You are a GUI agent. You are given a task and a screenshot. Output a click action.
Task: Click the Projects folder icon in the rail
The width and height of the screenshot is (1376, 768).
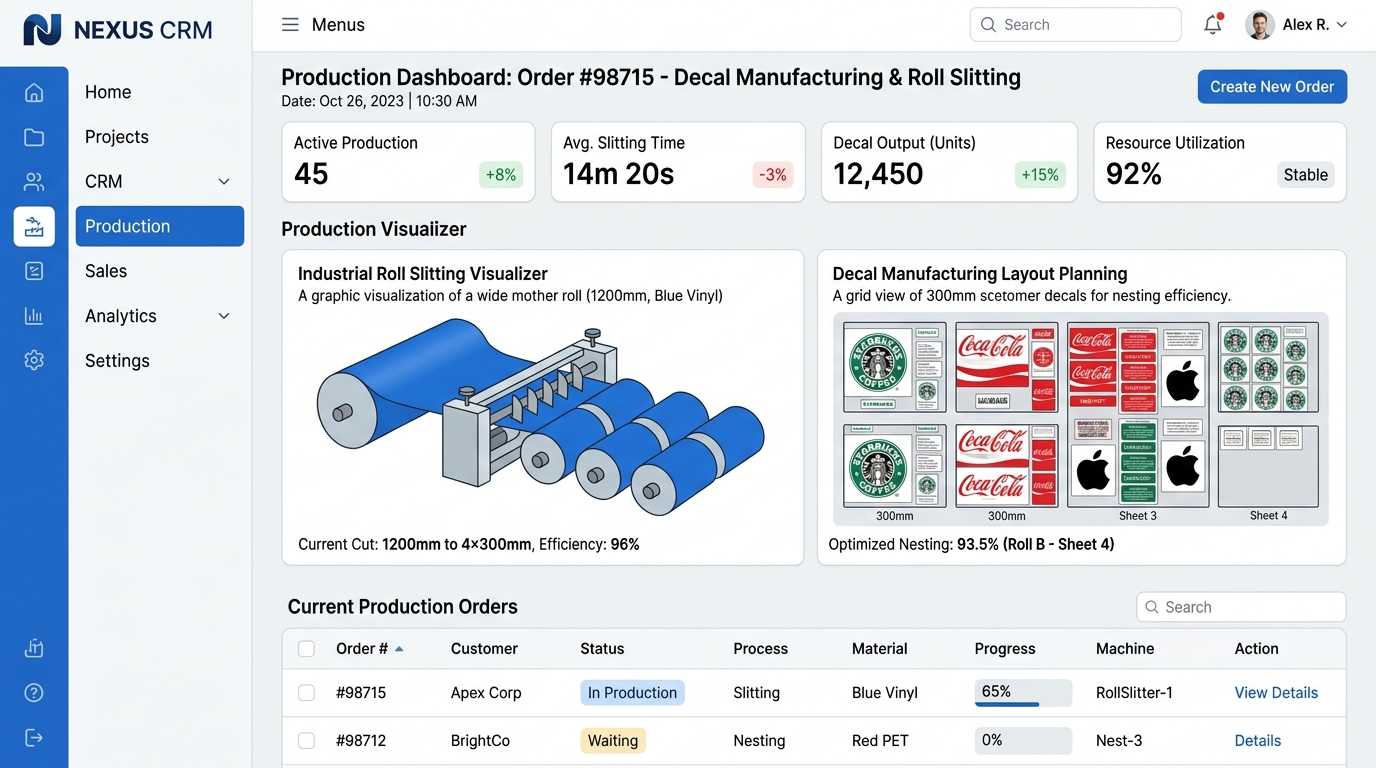(x=34, y=137)
